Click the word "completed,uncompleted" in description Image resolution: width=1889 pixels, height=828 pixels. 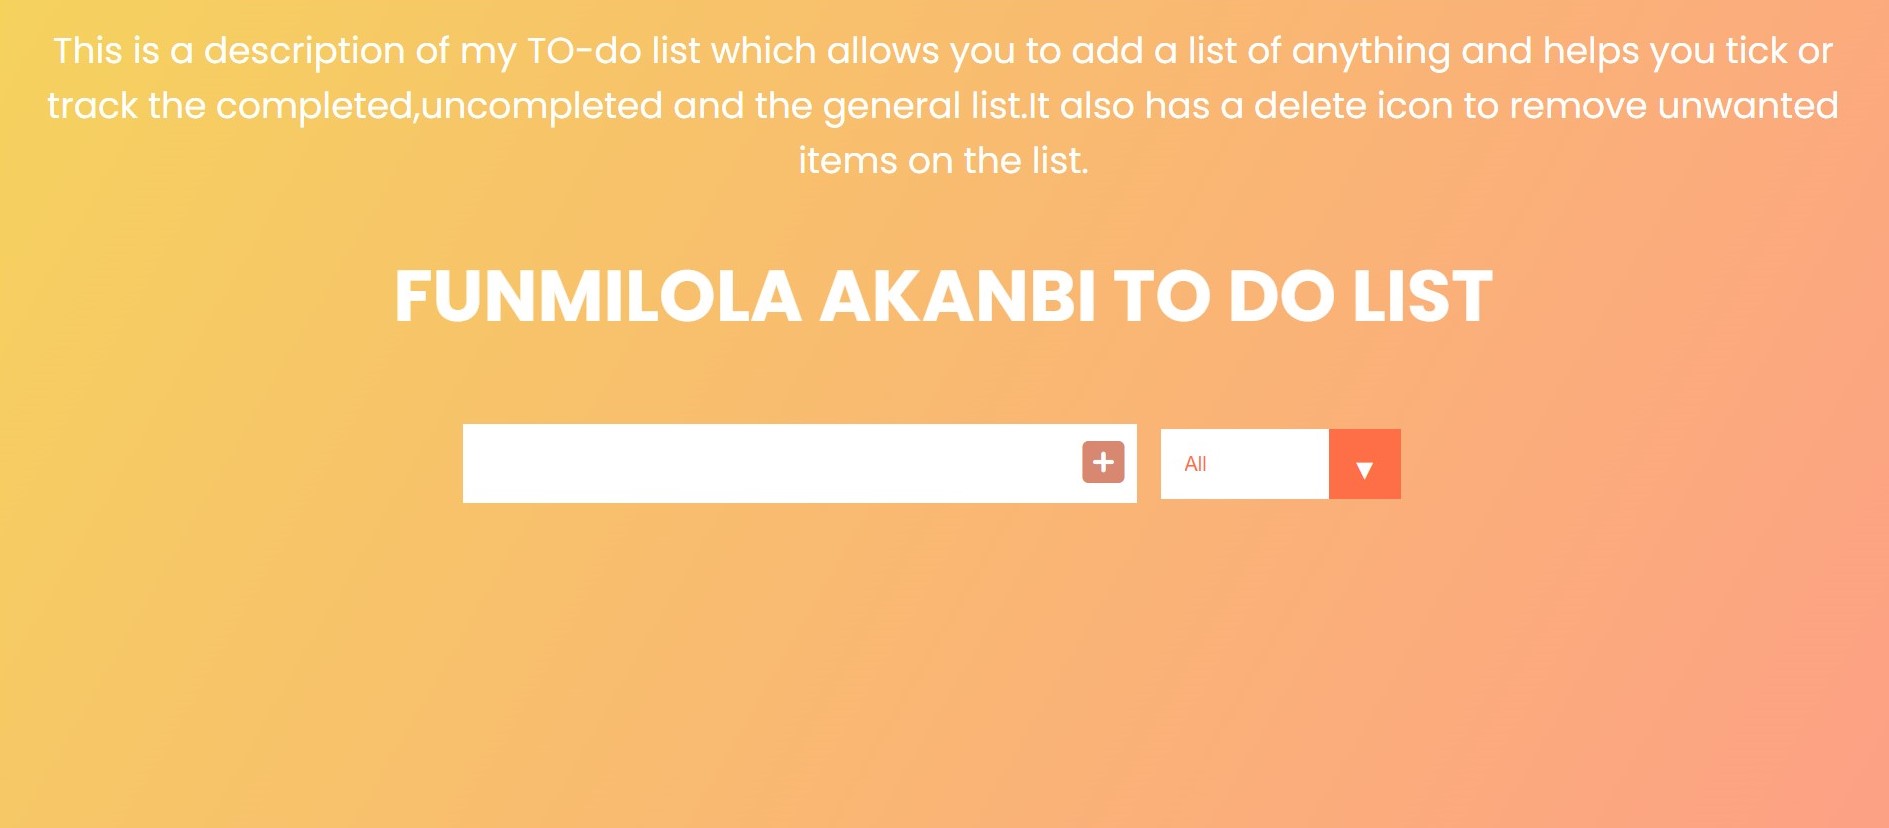(439, 106)
